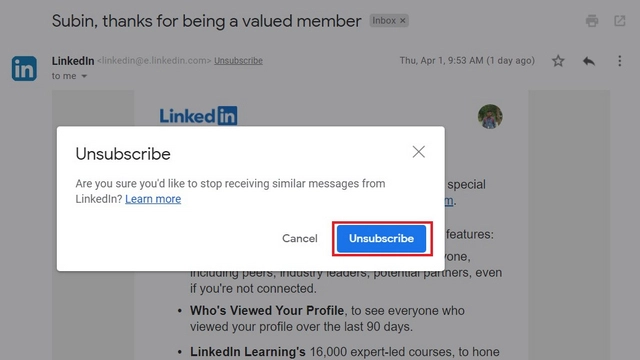
Task: Close the Unsubscribe dialog with X
Action: 418,152
